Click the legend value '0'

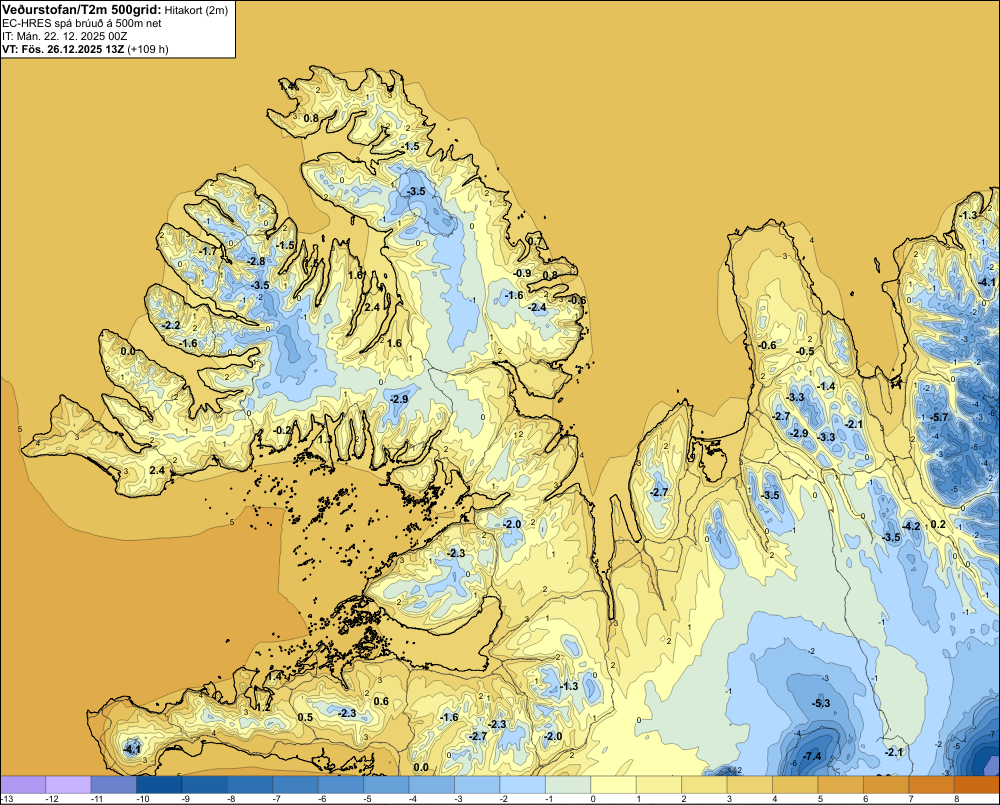point(592,799)
